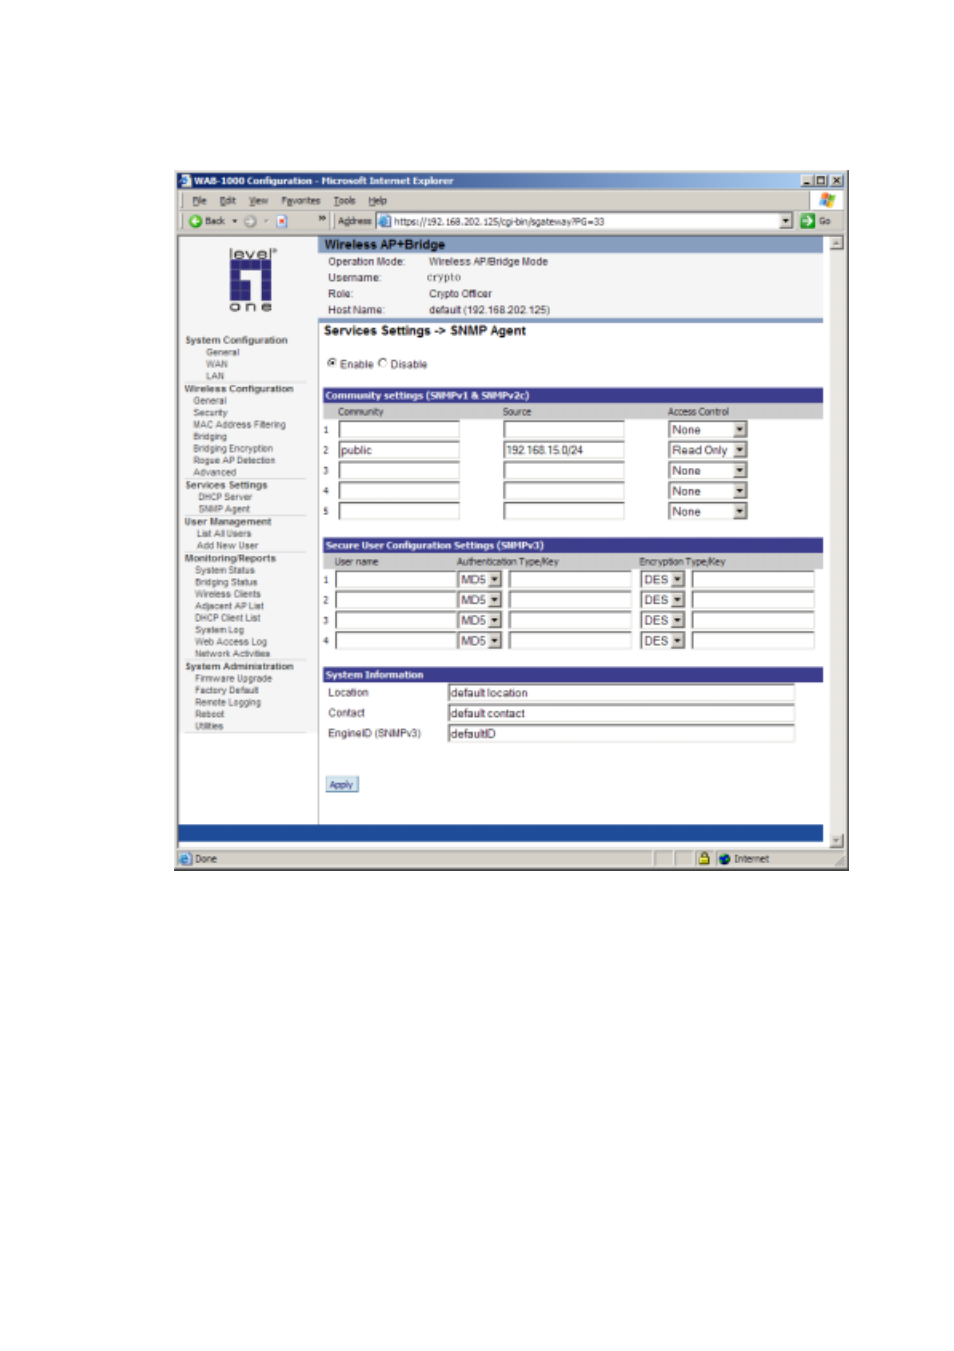
Task: Expand the address bar history dropdown
Action: 786,221
